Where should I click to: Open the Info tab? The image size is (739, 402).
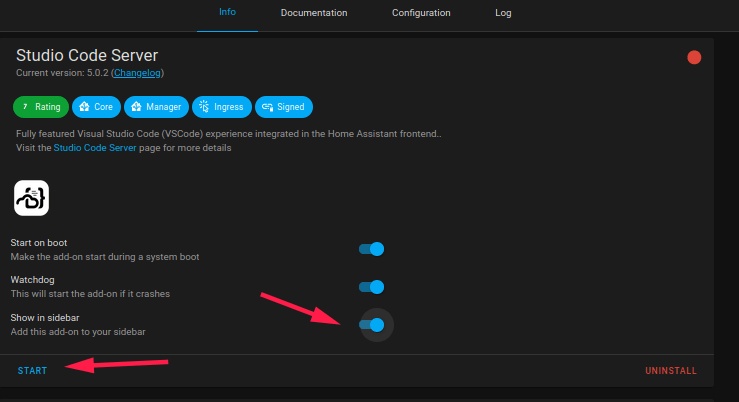coord(227,12)
